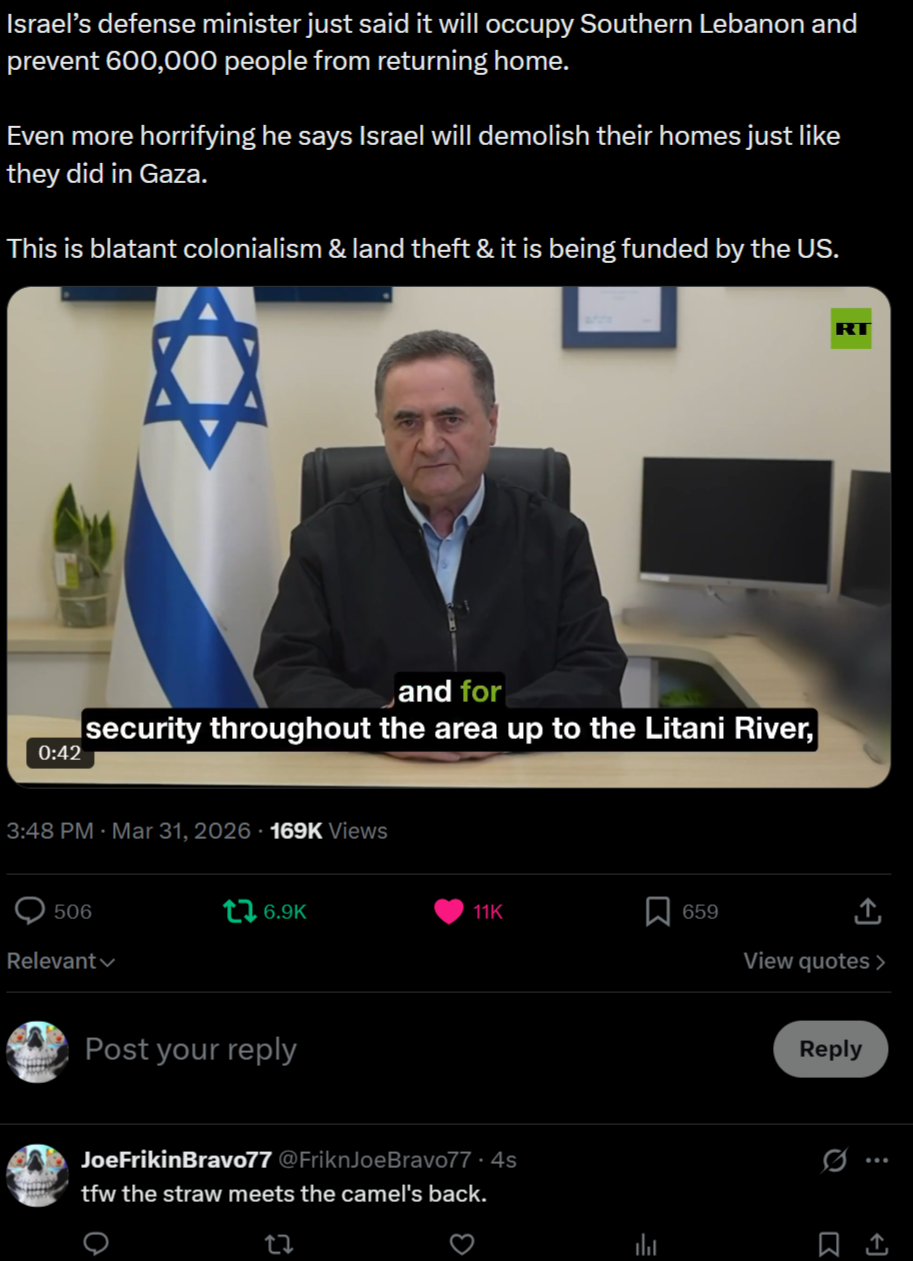View analytics icon on the reply
913x1261 pixels.
[646, 1244]
